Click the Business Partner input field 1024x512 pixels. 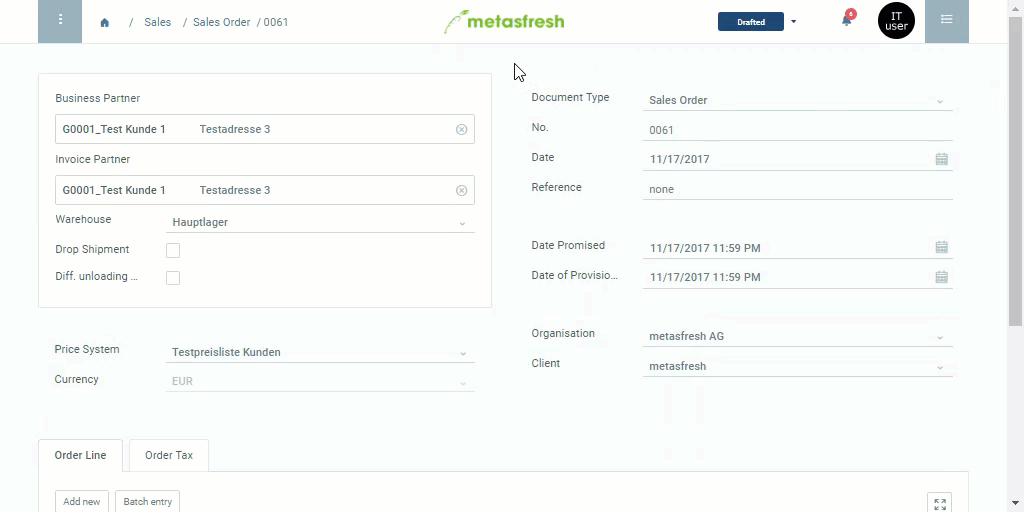[264, 129]
